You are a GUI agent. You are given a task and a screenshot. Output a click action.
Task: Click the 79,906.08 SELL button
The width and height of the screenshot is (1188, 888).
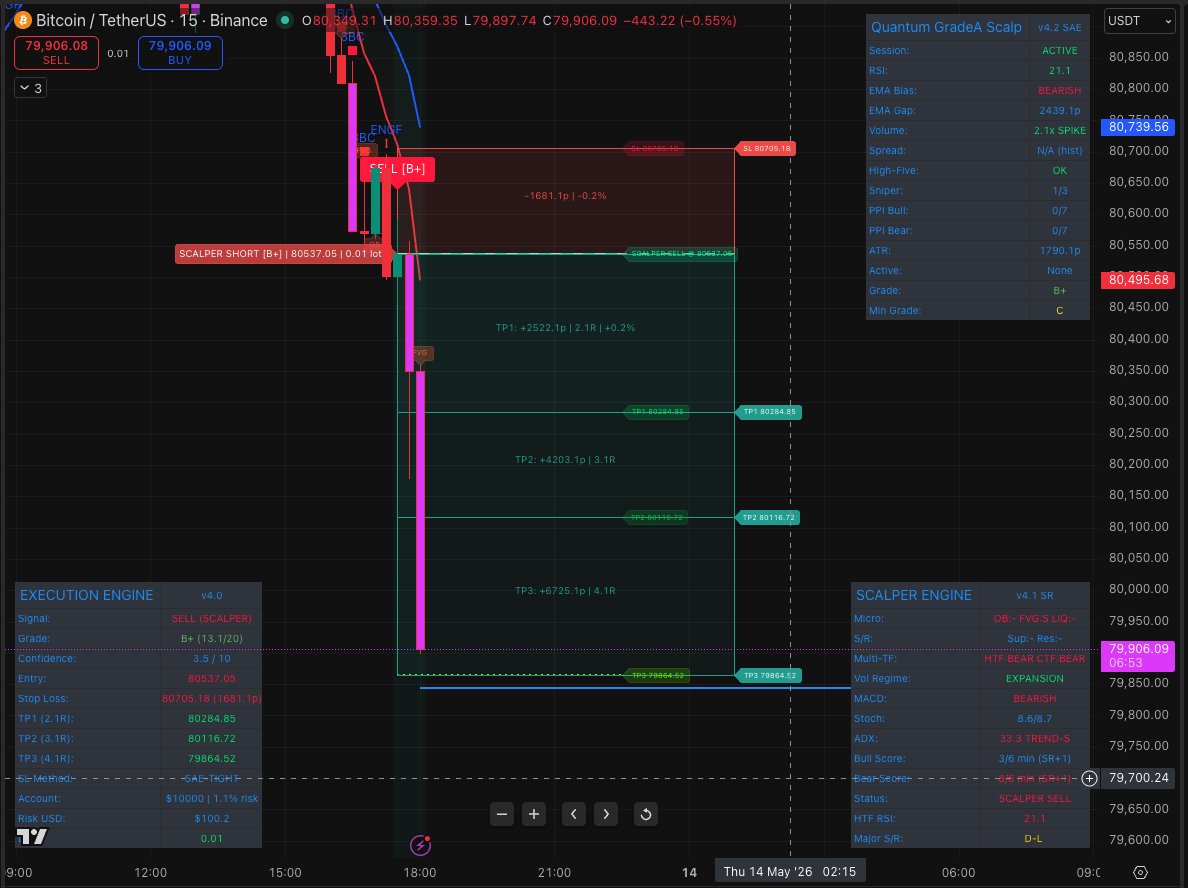coord(56,52)
